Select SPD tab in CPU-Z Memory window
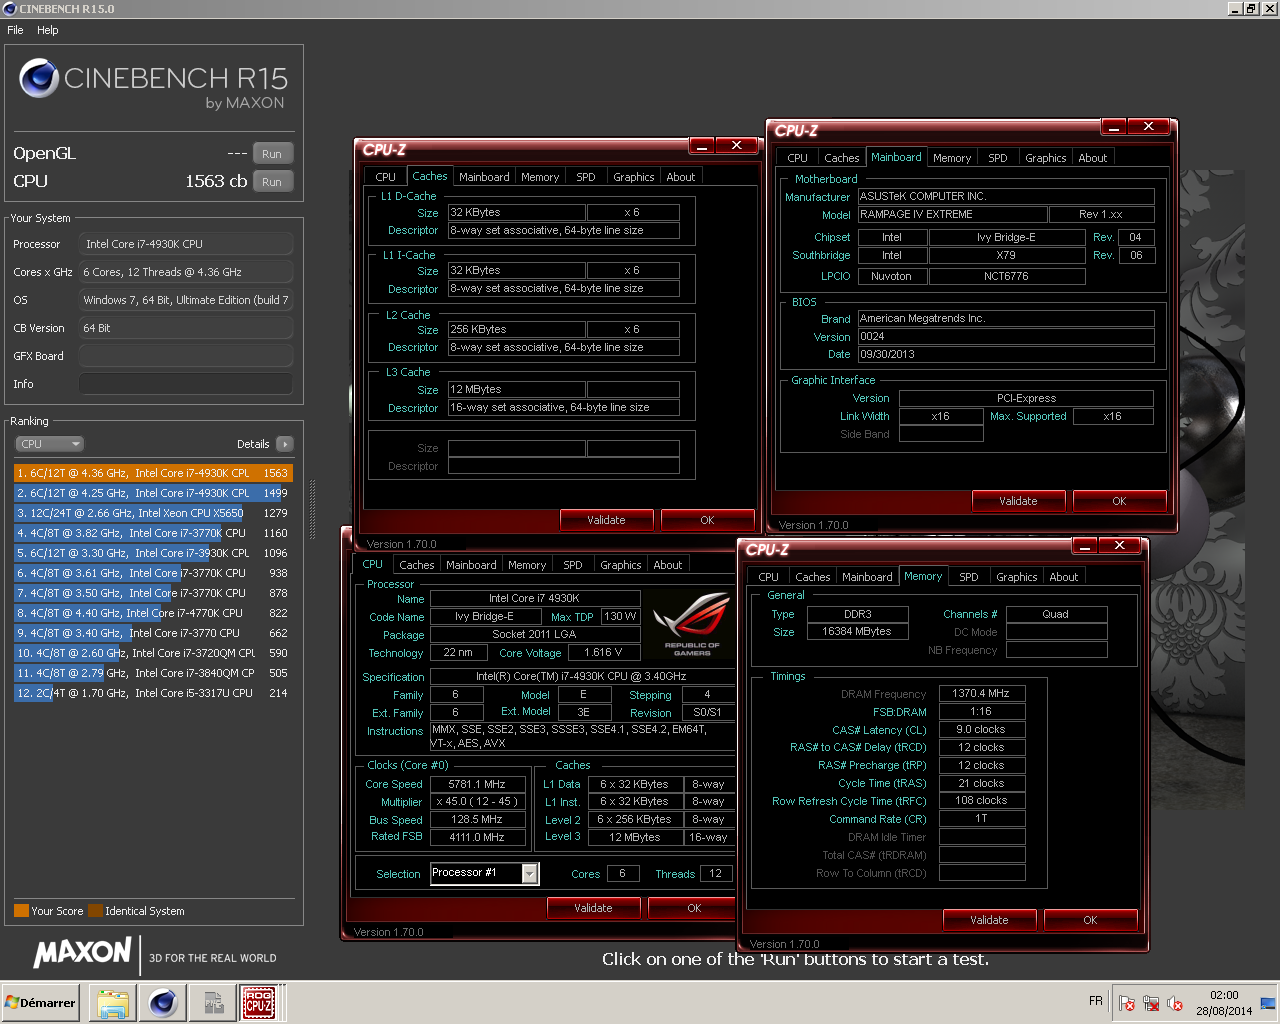Image resolution: width=1280 pixels, height=1024 pixels. click(x=969, y=577)
